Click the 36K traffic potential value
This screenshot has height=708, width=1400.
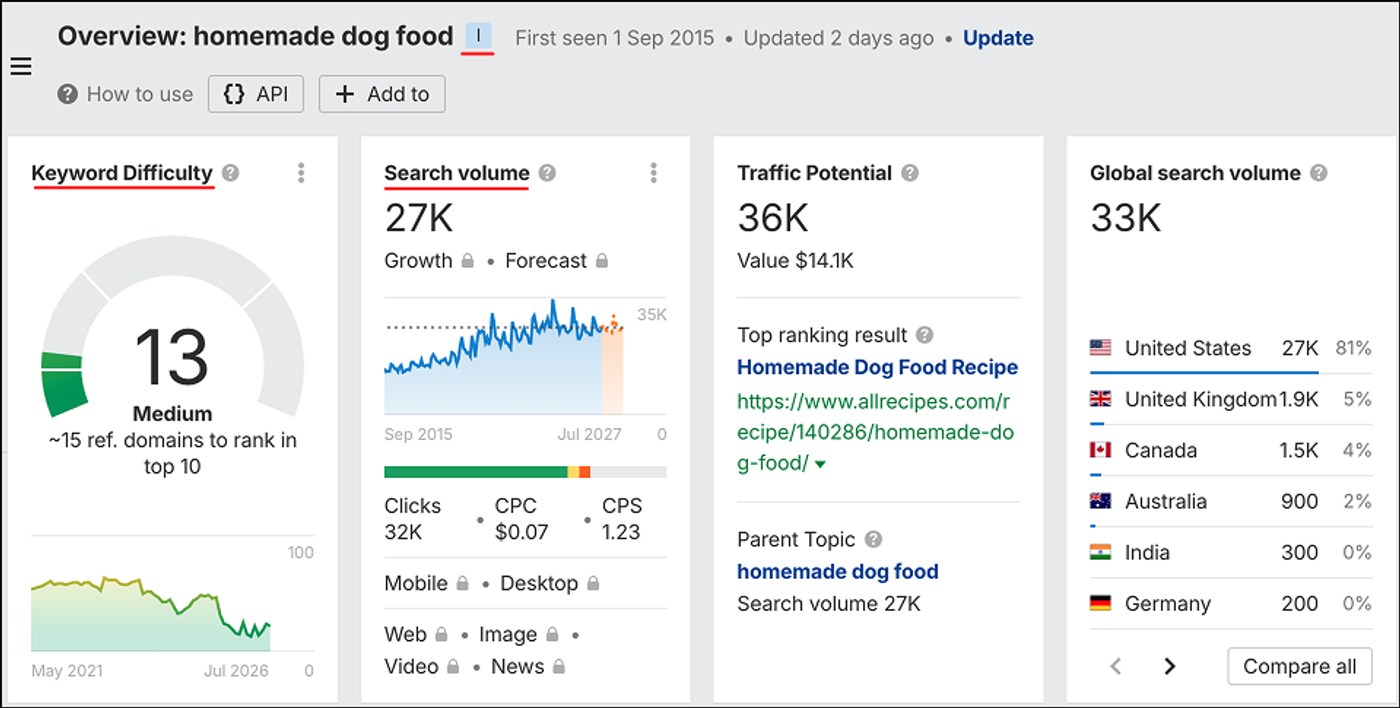tap(773, 217)
